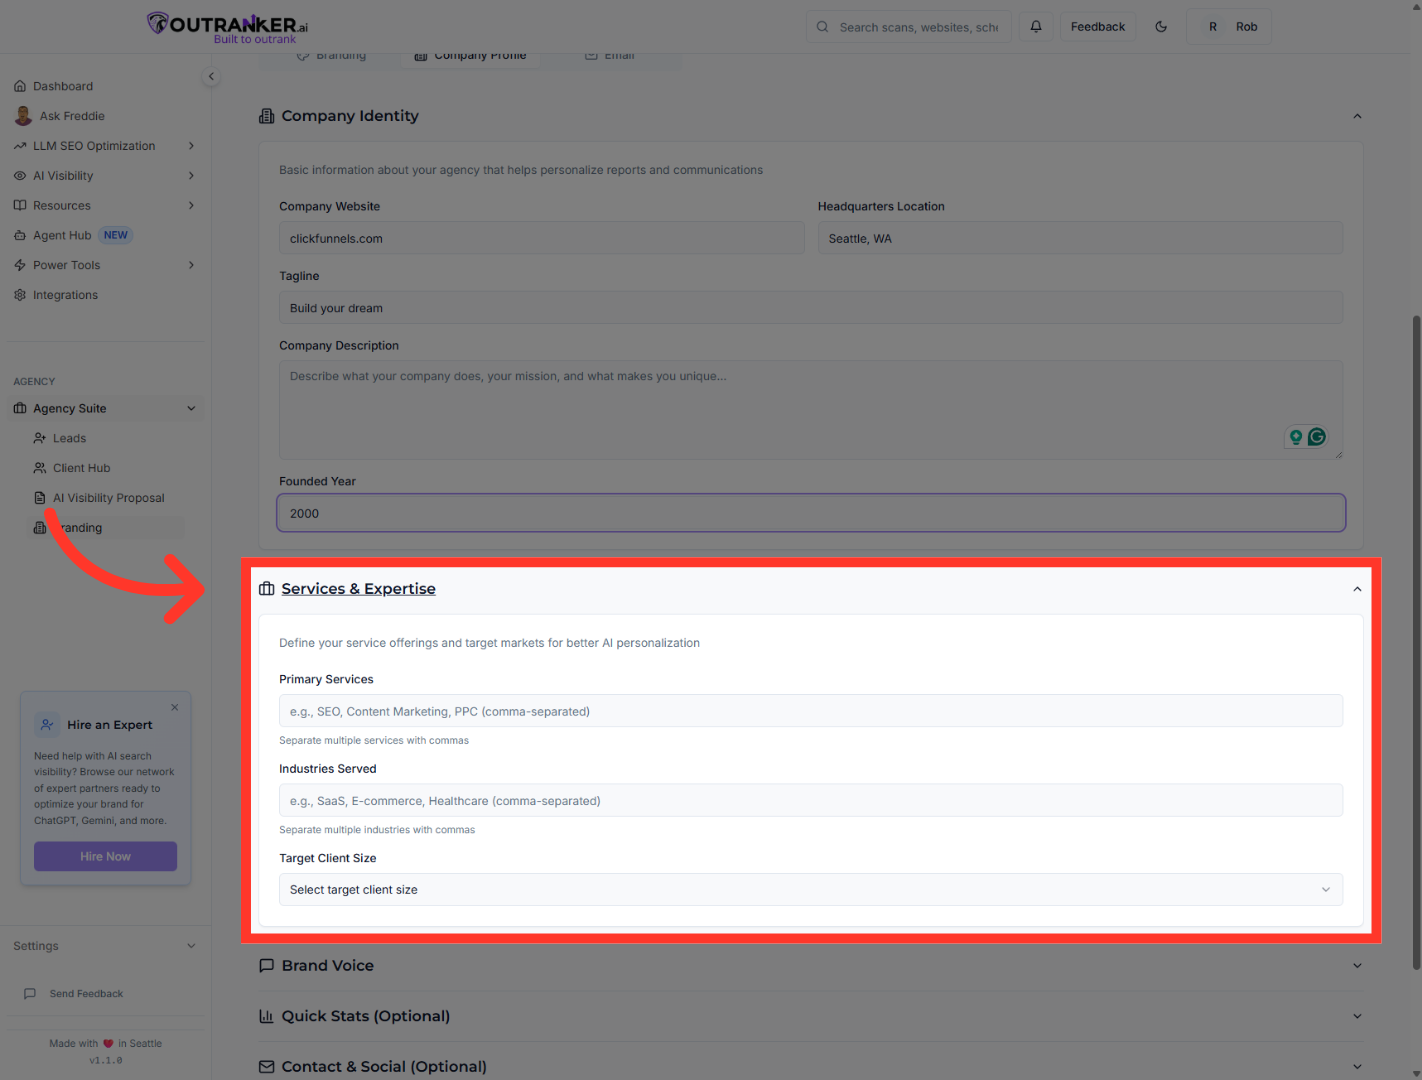Click the green Grammarly G icon
Viewport: 1422px width, 1080px height.
pos(1317,437)
